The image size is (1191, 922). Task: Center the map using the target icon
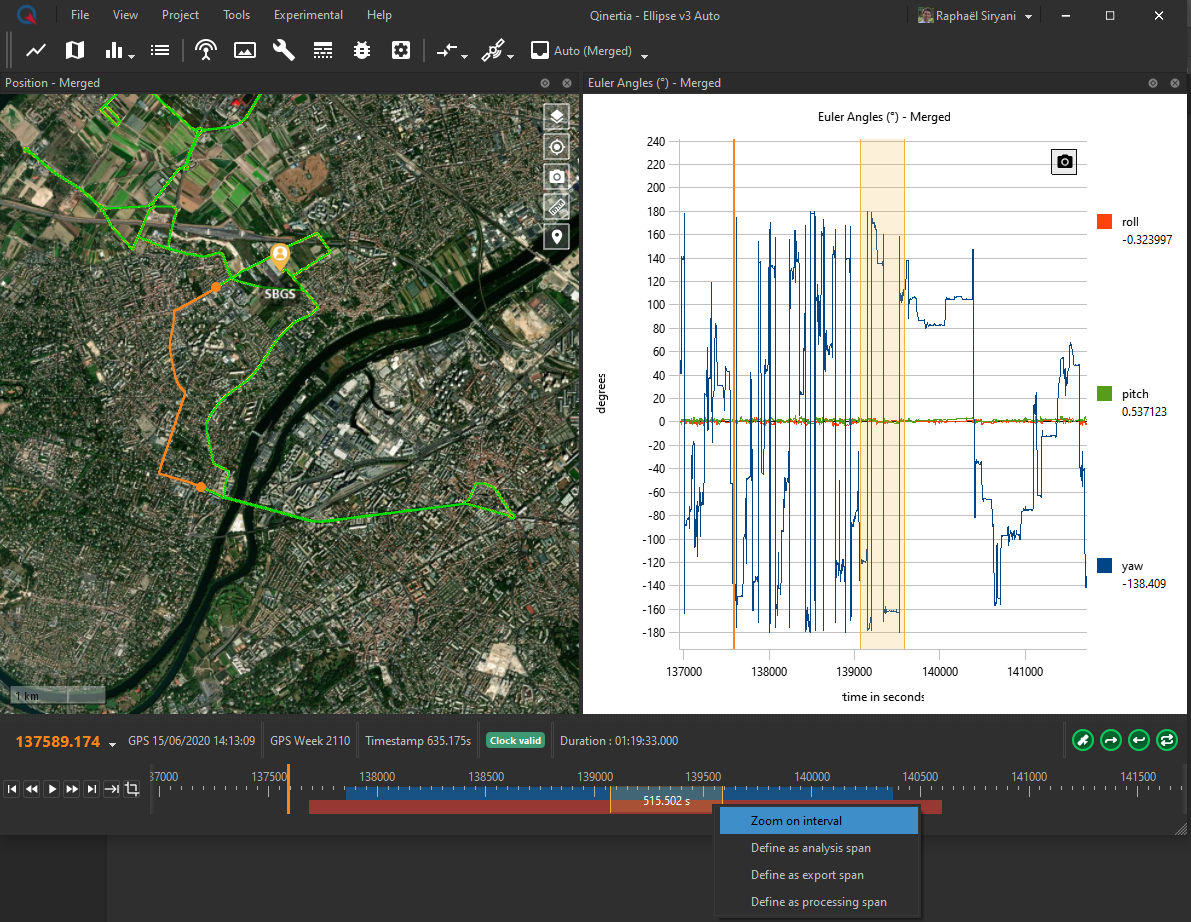point(557,147)
